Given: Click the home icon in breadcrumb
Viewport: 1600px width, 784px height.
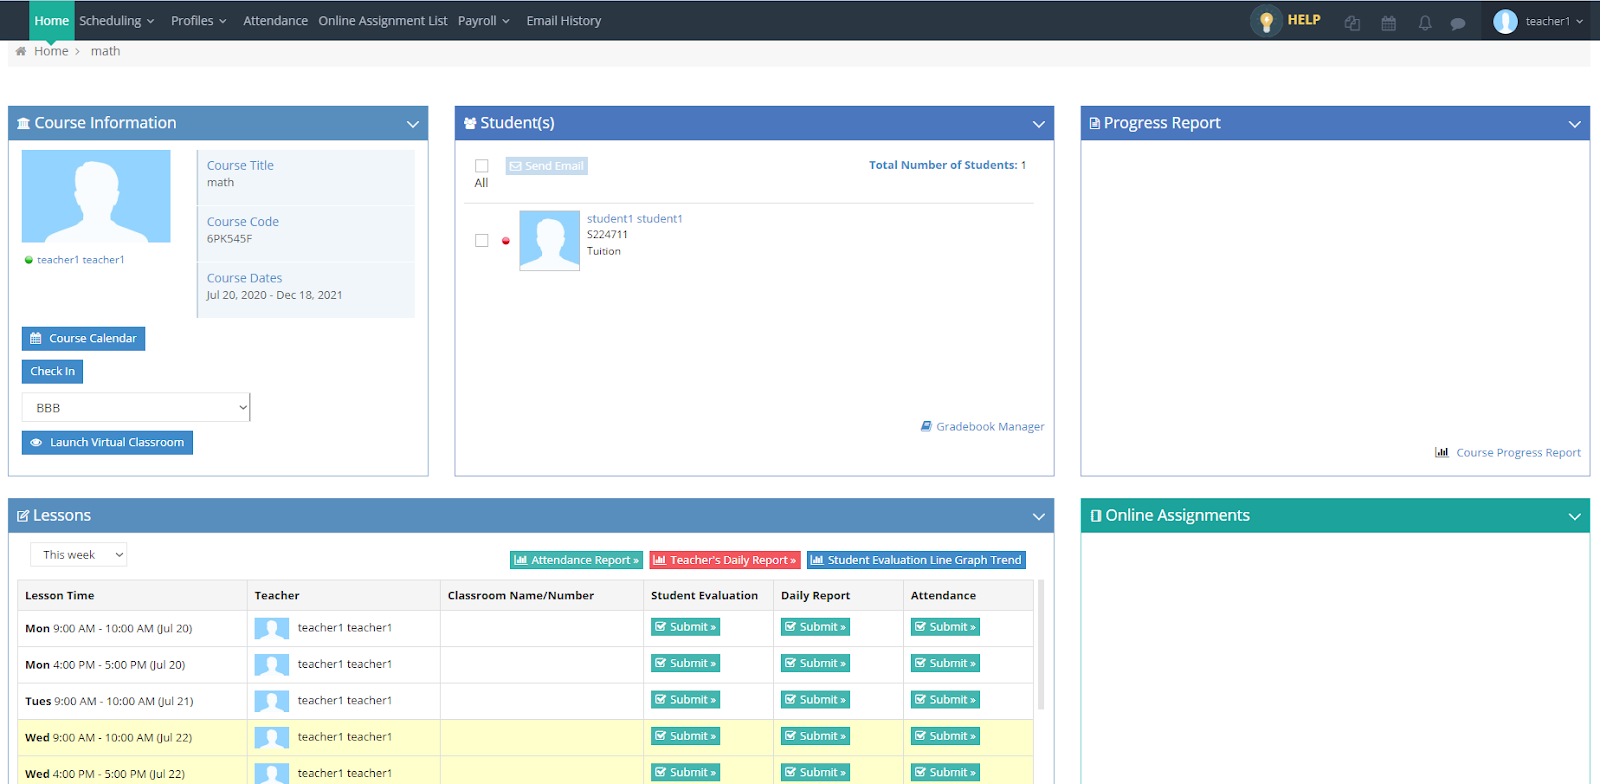Looking at the screenshot, I should coord(21,51).
